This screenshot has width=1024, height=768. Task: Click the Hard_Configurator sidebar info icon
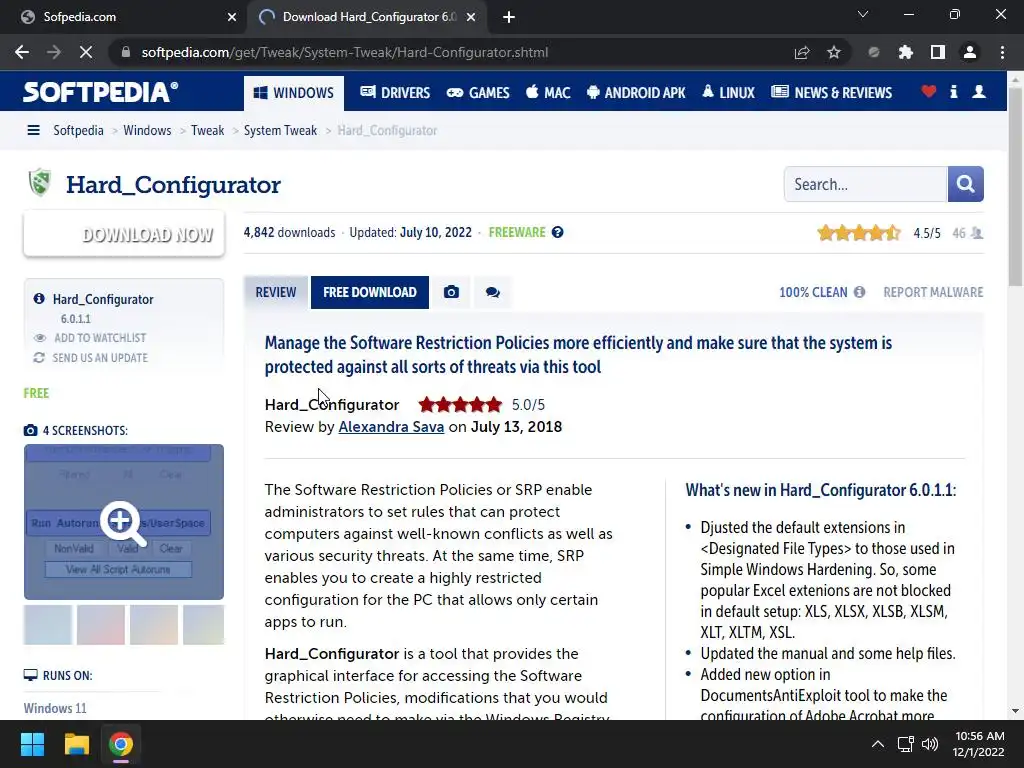(39, 298)
